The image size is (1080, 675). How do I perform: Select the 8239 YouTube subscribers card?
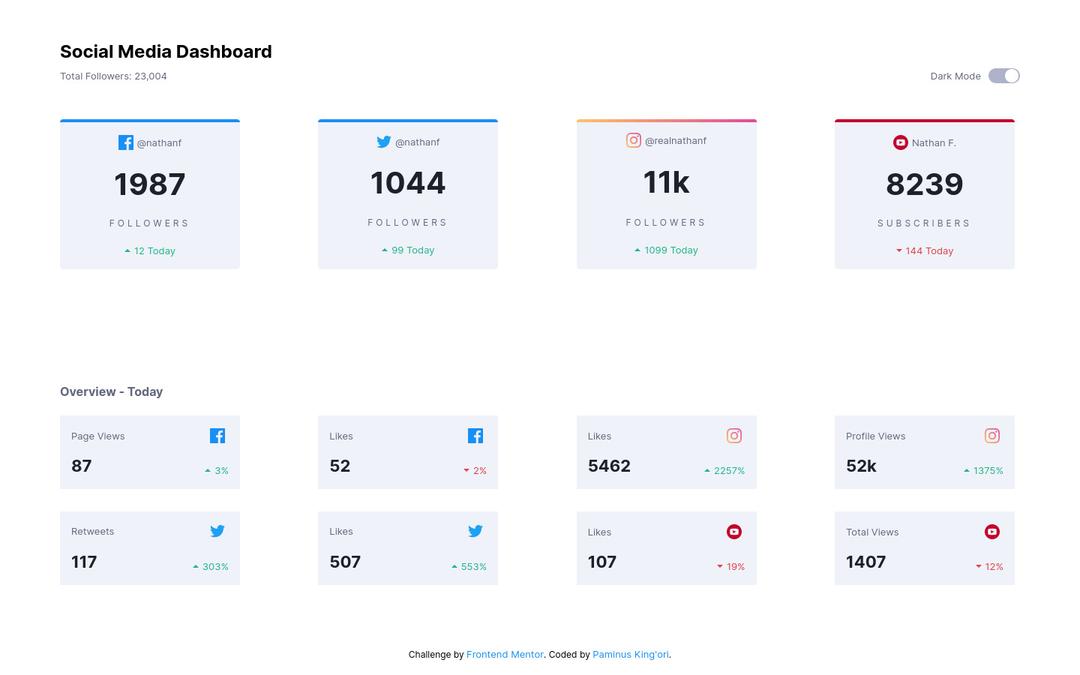pyautogui.click(x=924, y=195)
